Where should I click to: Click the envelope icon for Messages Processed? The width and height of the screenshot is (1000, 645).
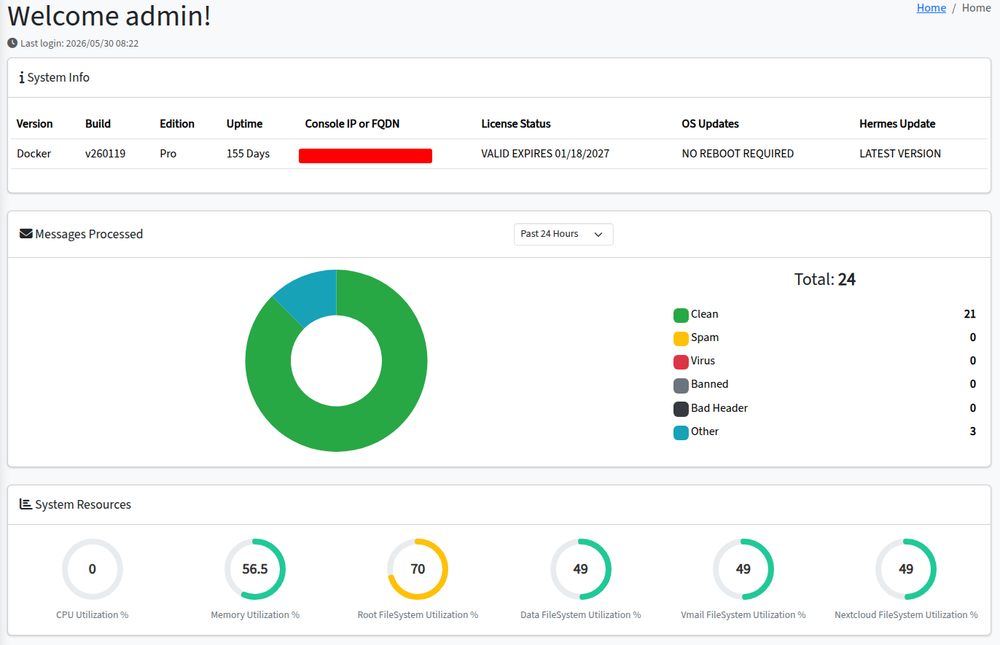26,234
